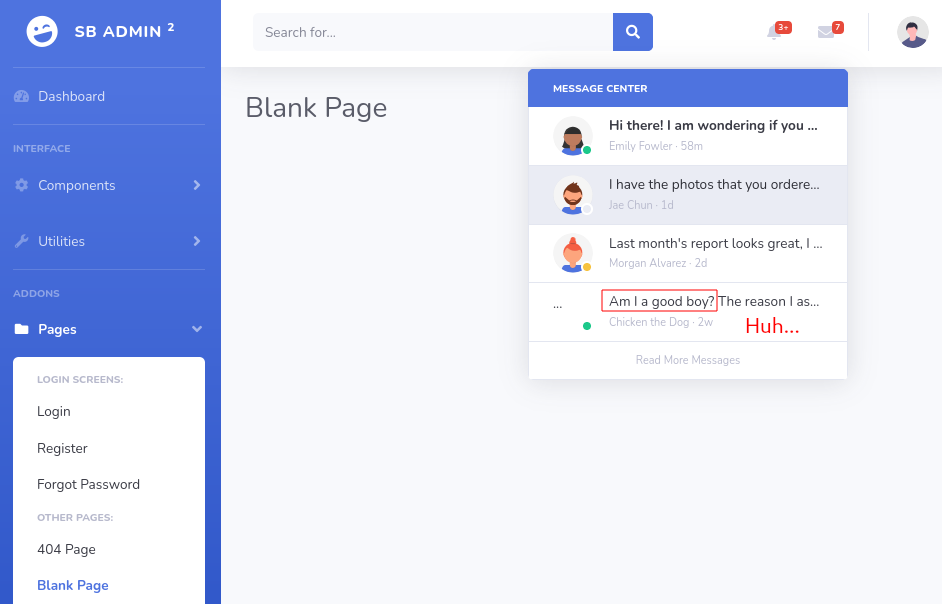
Task: Open Emily Fowler's message
Action: pos(688,136)
